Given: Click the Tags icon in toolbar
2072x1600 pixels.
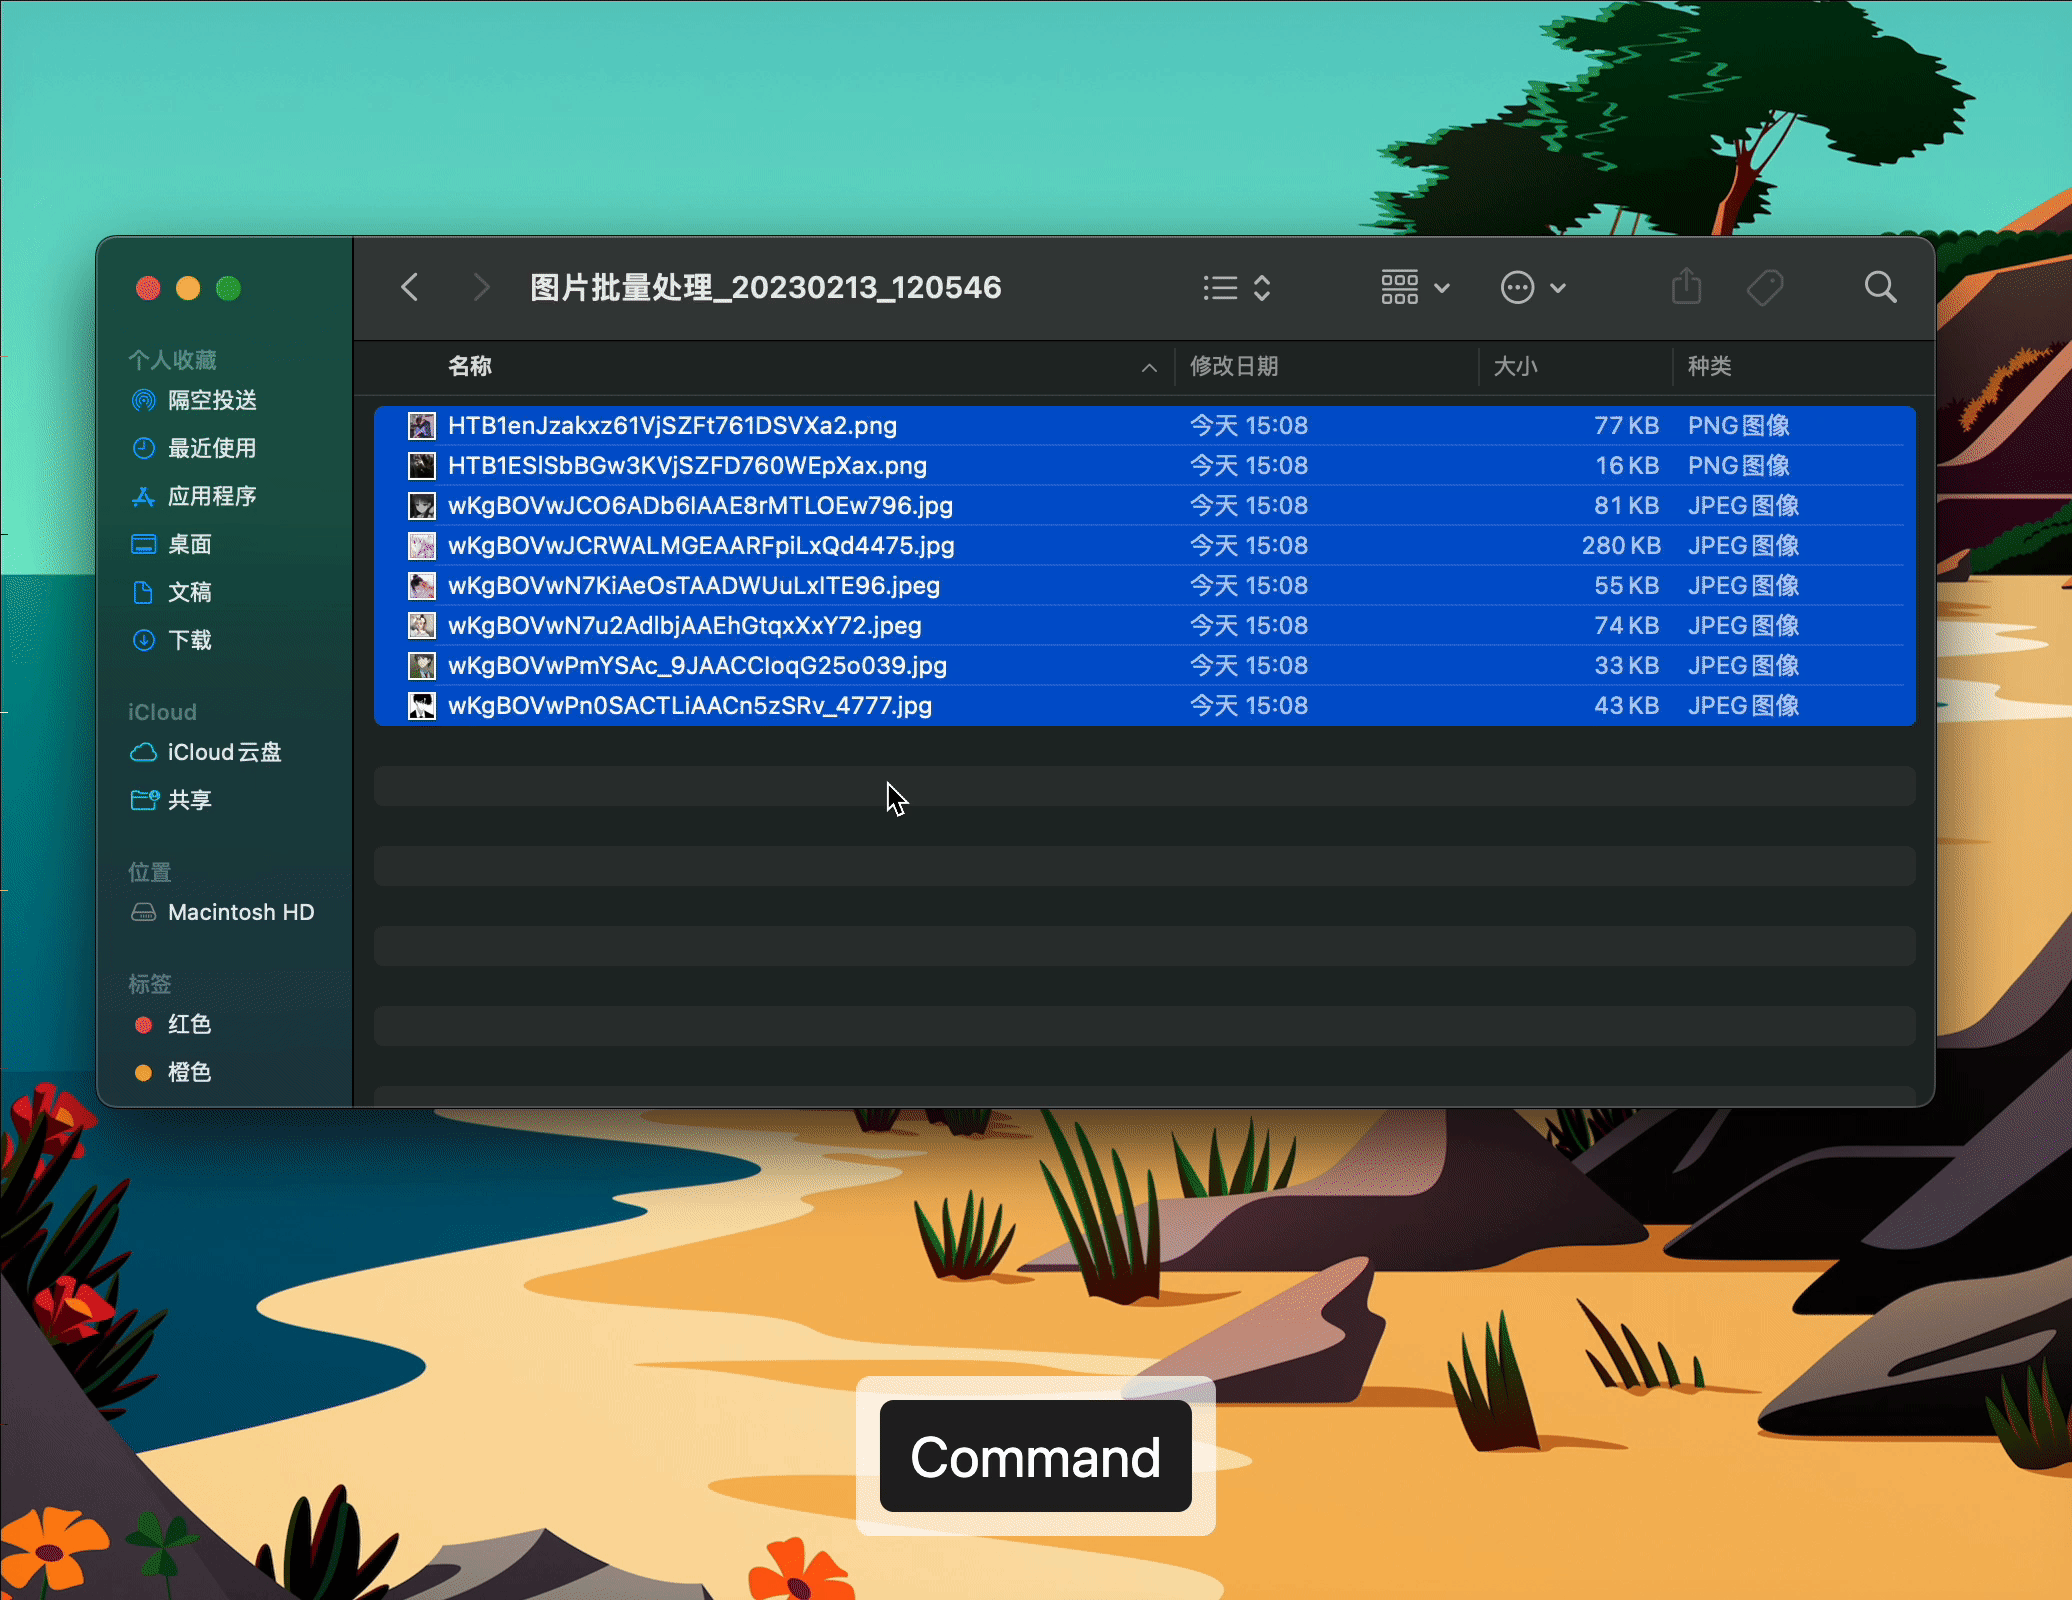Looking at the screenshot, I should 1765,288.
